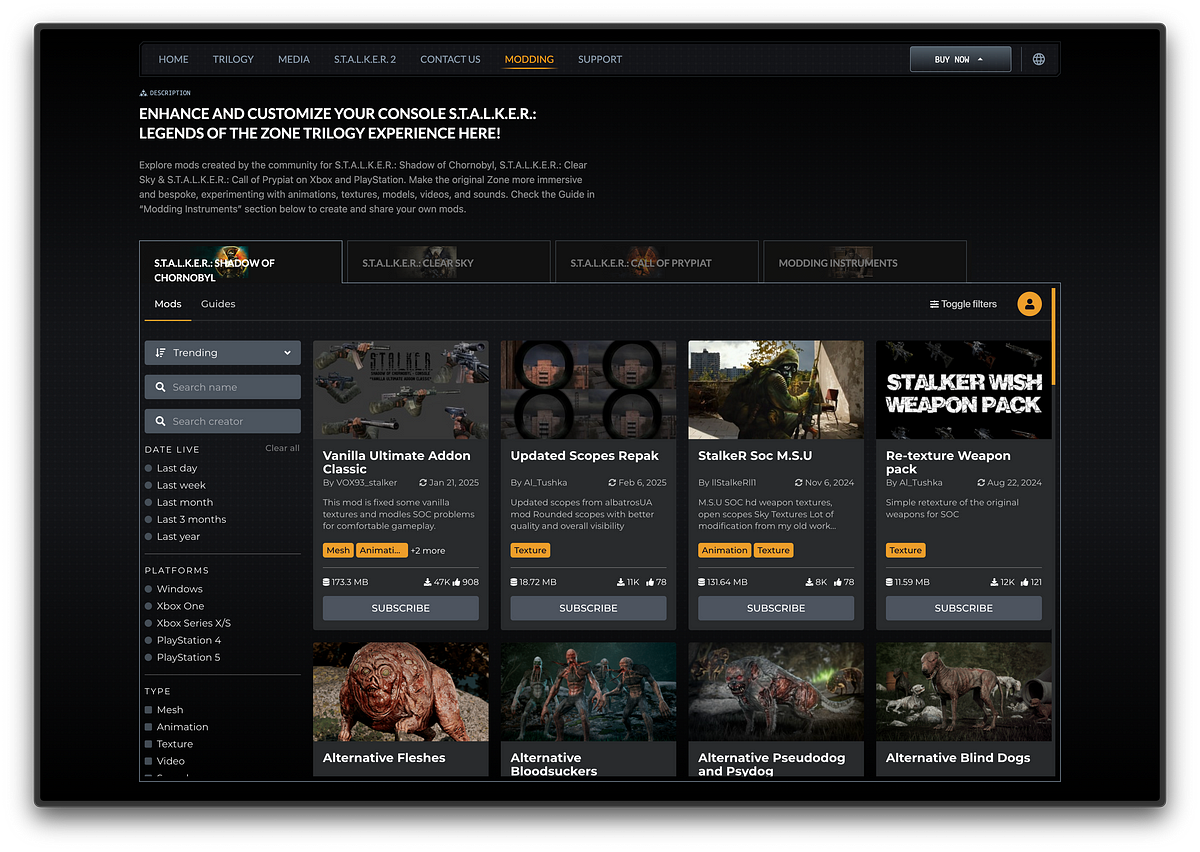The image size is (1200, 852).
Task: Click downloads icon on Vanilla Ultimate Addon Classic
Action: point(428,582)
